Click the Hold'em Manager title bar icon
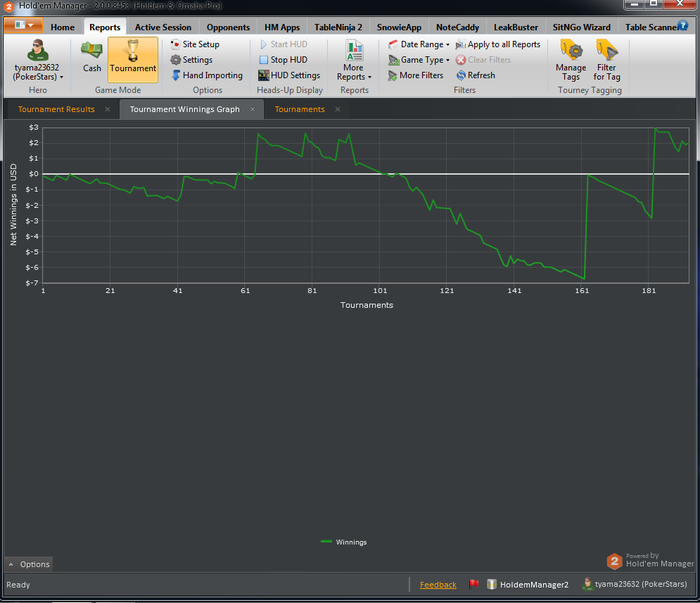700x603 pixels. tap(9, 6)
